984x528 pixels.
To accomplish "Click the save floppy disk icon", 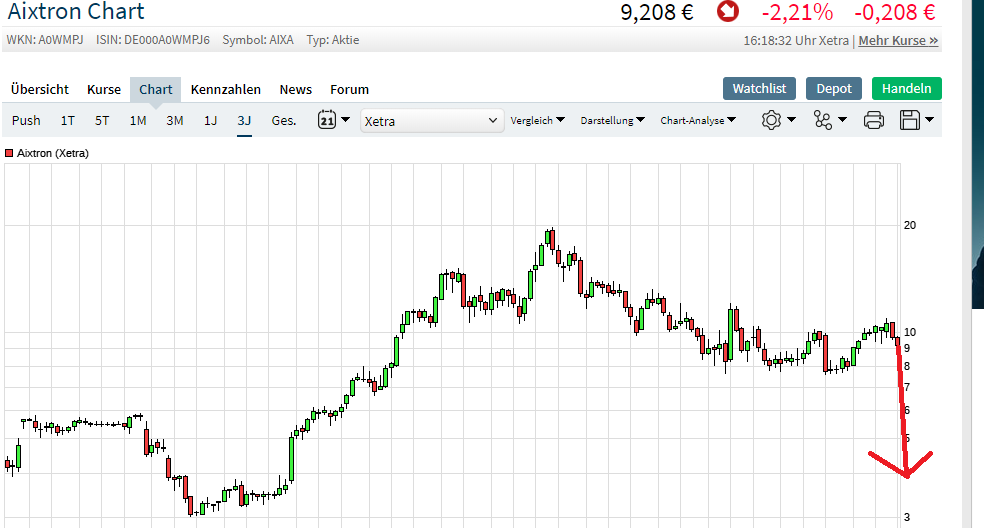I will click(909, 120).
